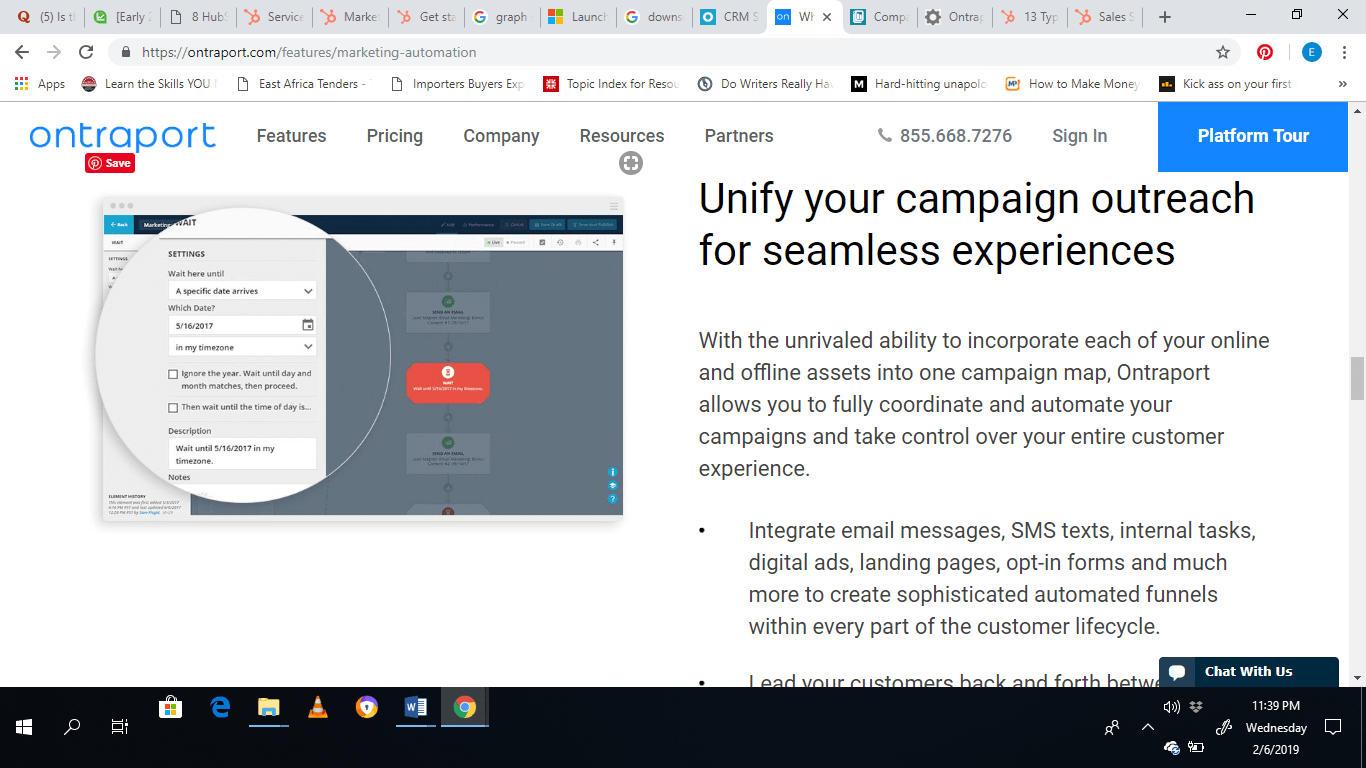Open Microsoft Word from the taskbar
Viewport: 1366px width, 768px height.
pos(416,707)
